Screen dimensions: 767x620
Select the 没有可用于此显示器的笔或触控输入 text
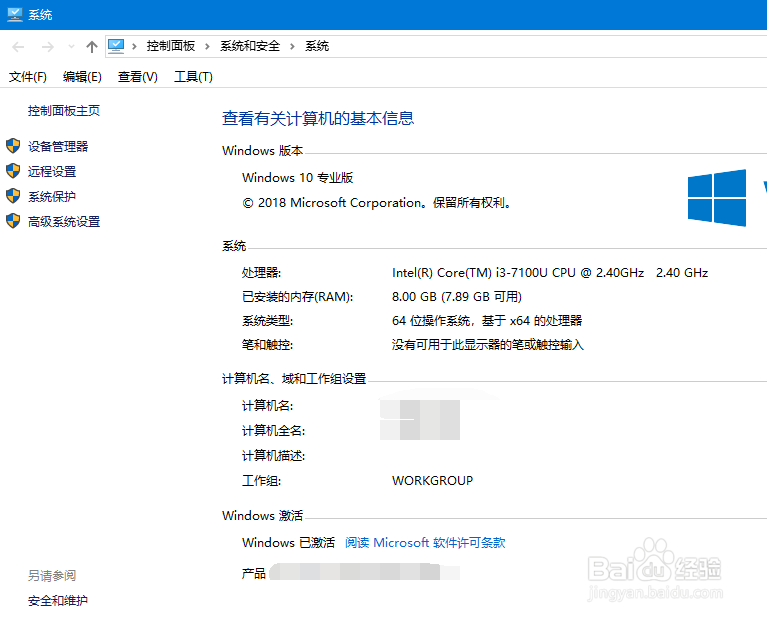click(488, 345)
